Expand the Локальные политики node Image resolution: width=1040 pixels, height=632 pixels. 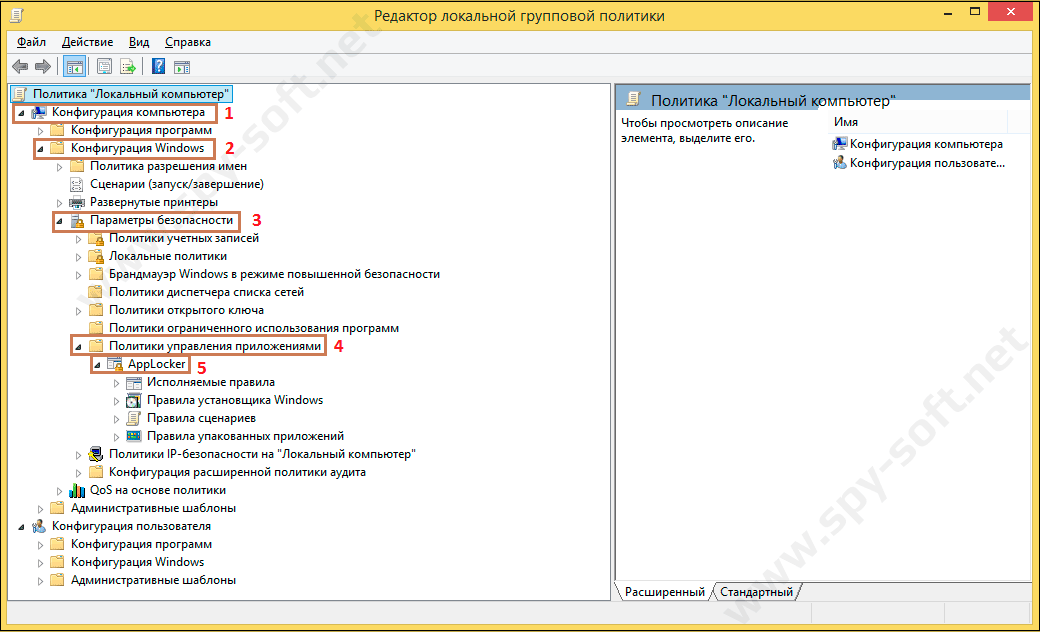pos(78,257)
